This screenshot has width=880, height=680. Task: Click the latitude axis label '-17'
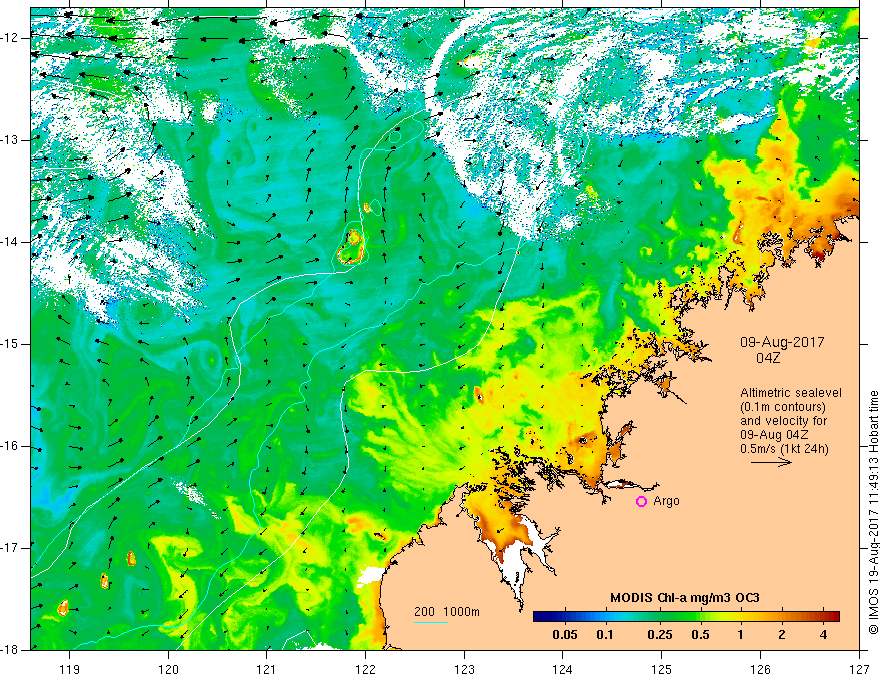click(x=10, y=548)
